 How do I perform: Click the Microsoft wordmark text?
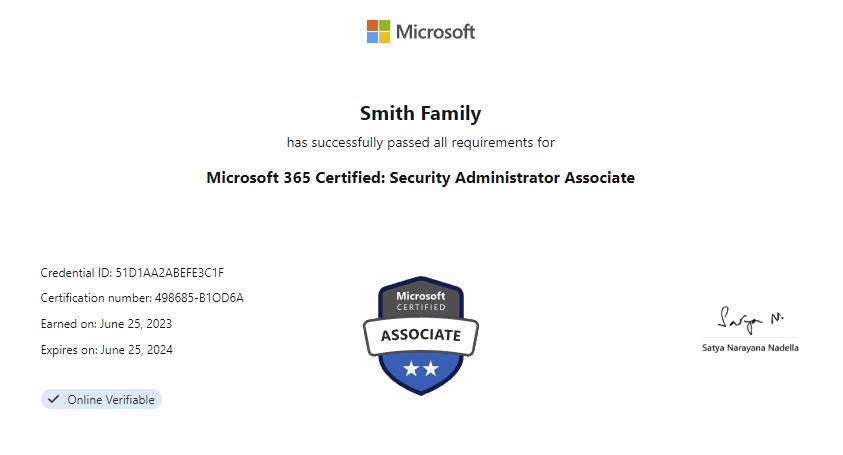(x=435, y=32)
